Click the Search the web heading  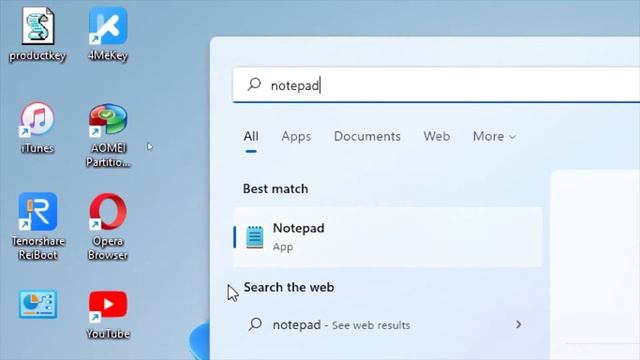click(289, 287)
